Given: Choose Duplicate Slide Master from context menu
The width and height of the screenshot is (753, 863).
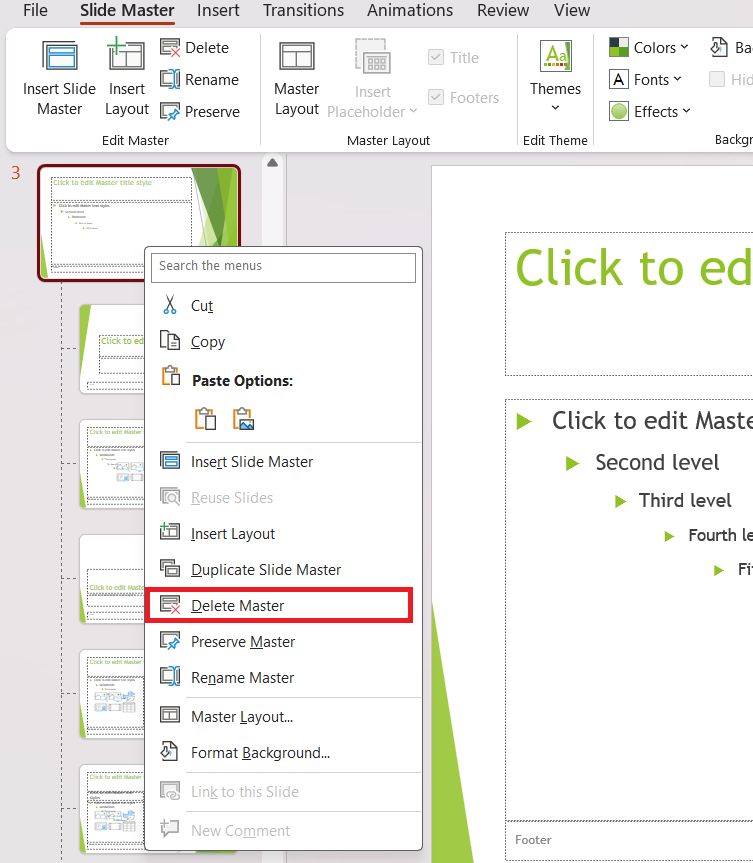Looking at the screenshot, I should 283,570.
